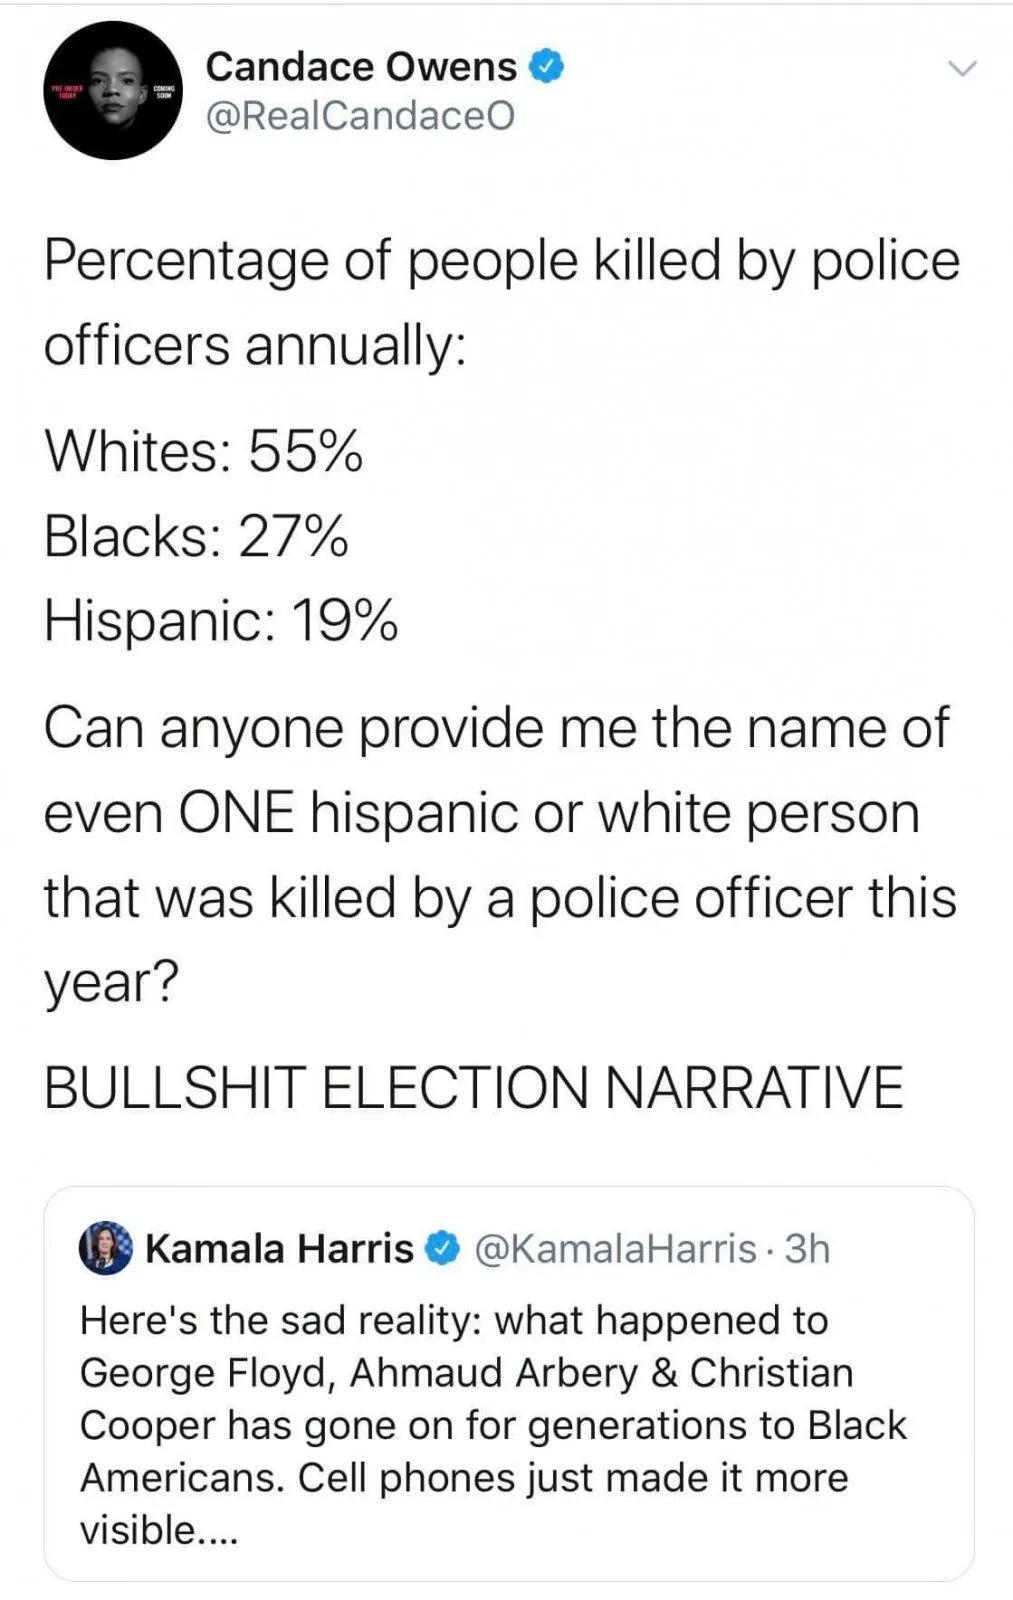Image resolution: width=1013 pixels, height=1600 pixels.
Task: Click Kamala Harris' verified checkmark badge
Action: pyautogui.click(x=442, y=1248)
